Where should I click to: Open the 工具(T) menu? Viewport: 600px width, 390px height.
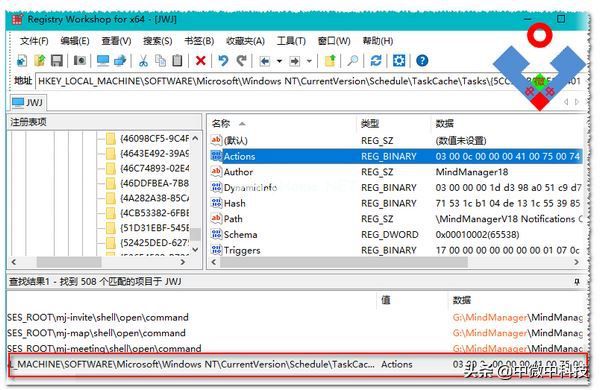tap(291, 41)
